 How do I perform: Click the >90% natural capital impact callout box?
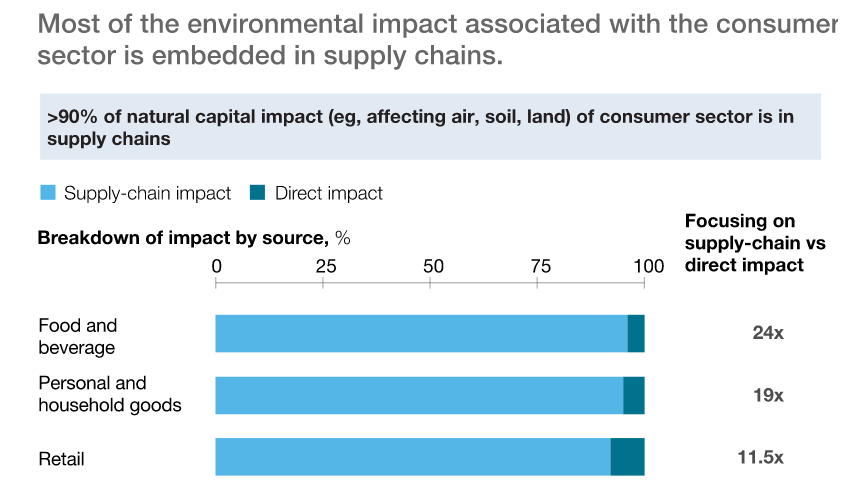[428, 128]
